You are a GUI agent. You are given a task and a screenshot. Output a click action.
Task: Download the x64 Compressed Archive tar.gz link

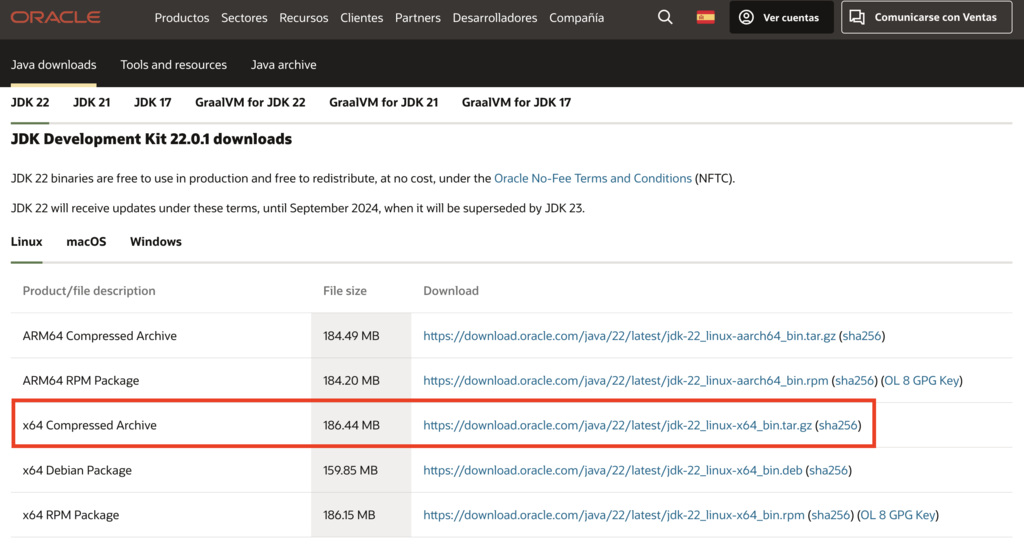617,425
